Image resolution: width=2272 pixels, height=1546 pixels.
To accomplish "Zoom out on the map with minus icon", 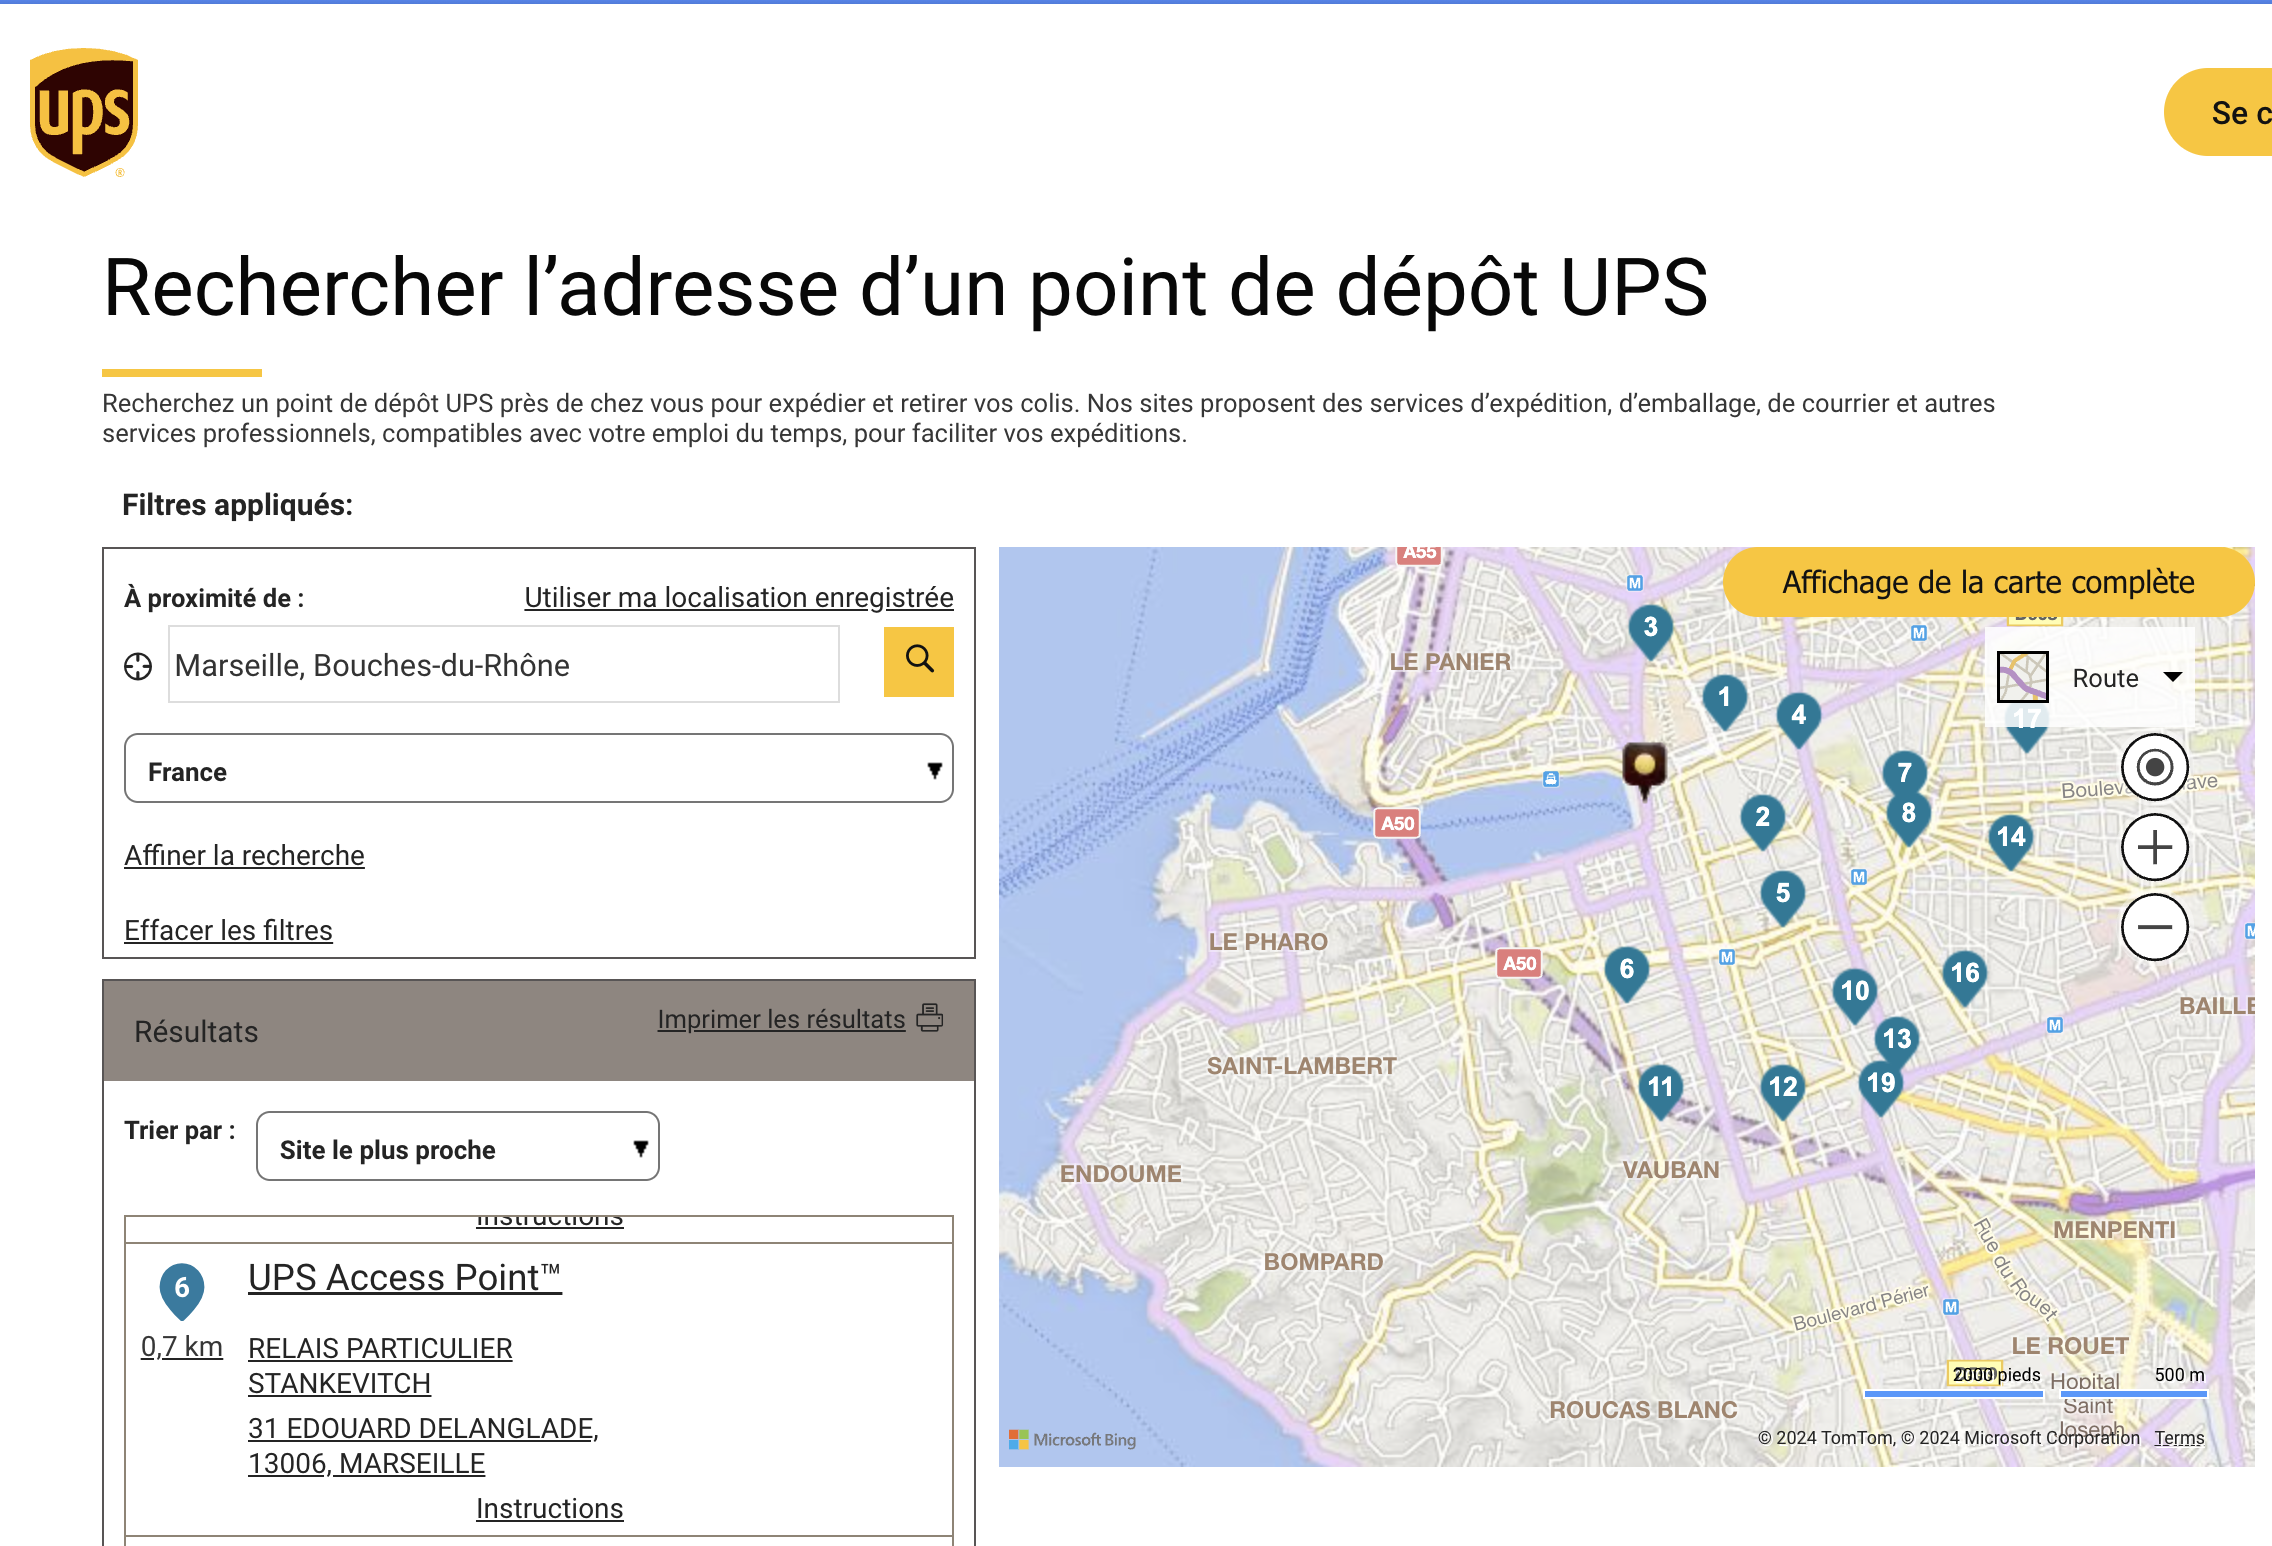I will coord(2154,926).
